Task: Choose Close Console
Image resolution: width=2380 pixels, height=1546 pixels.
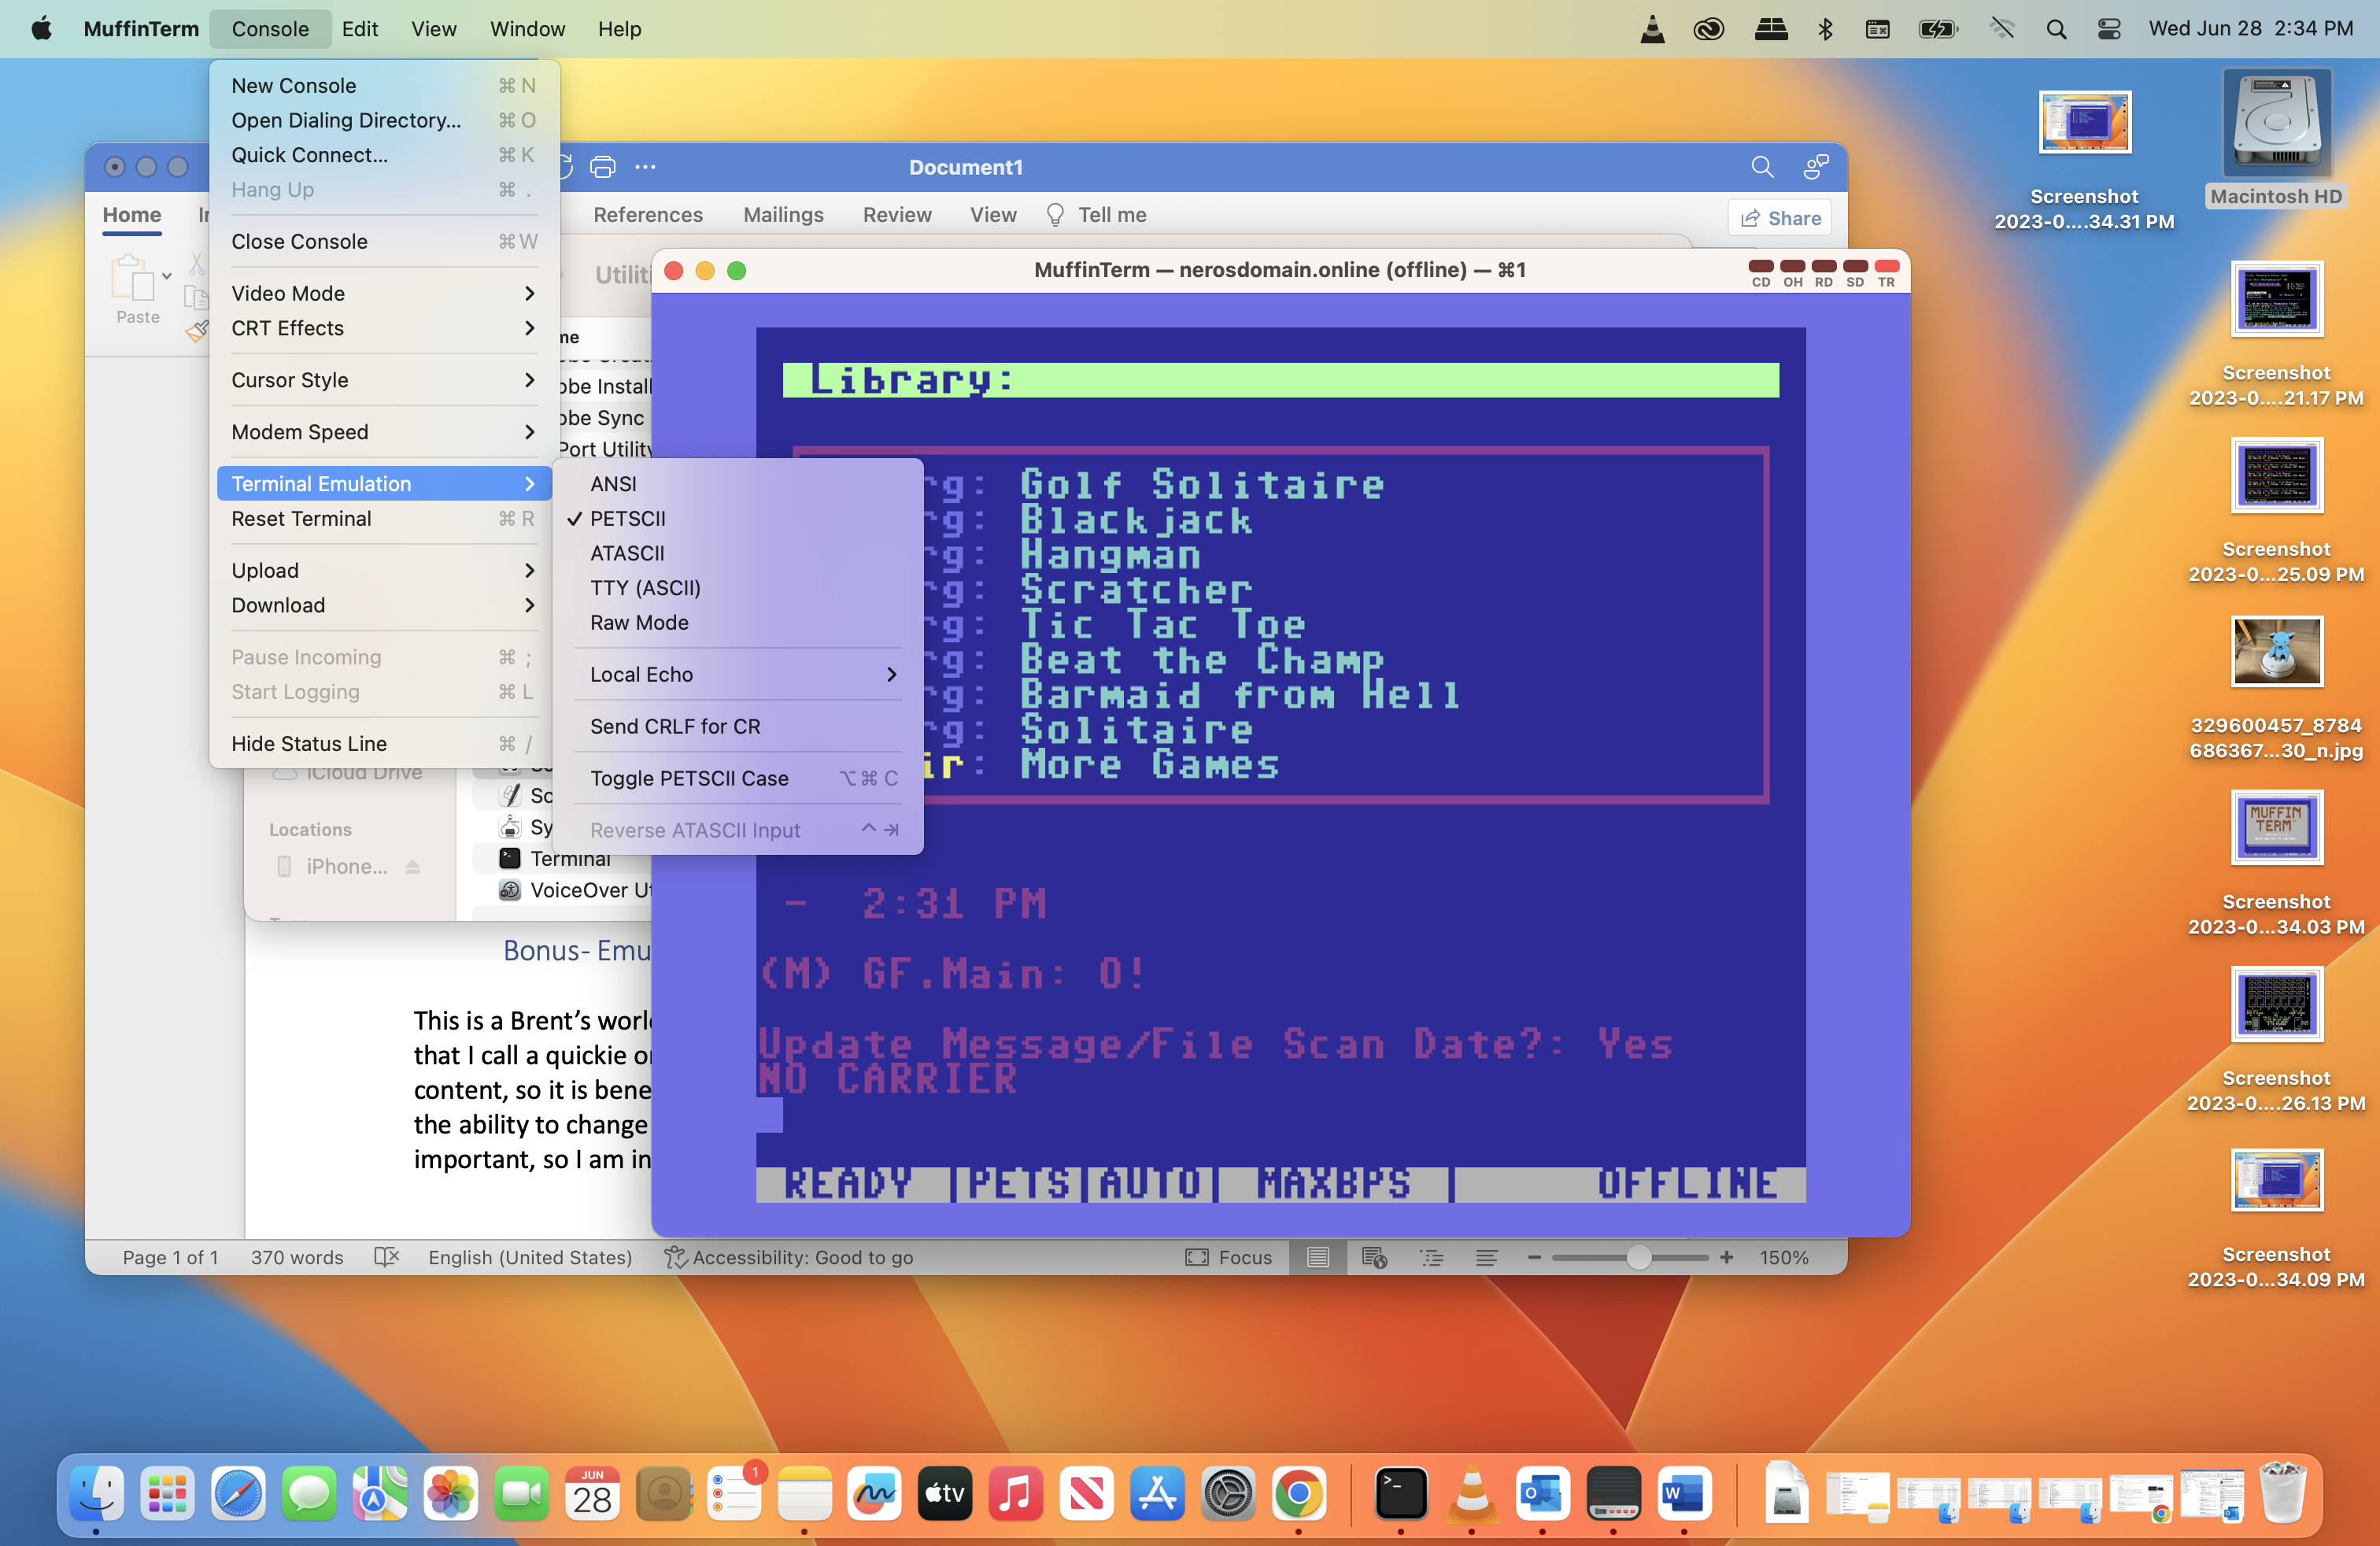Action: pos(384,241)
